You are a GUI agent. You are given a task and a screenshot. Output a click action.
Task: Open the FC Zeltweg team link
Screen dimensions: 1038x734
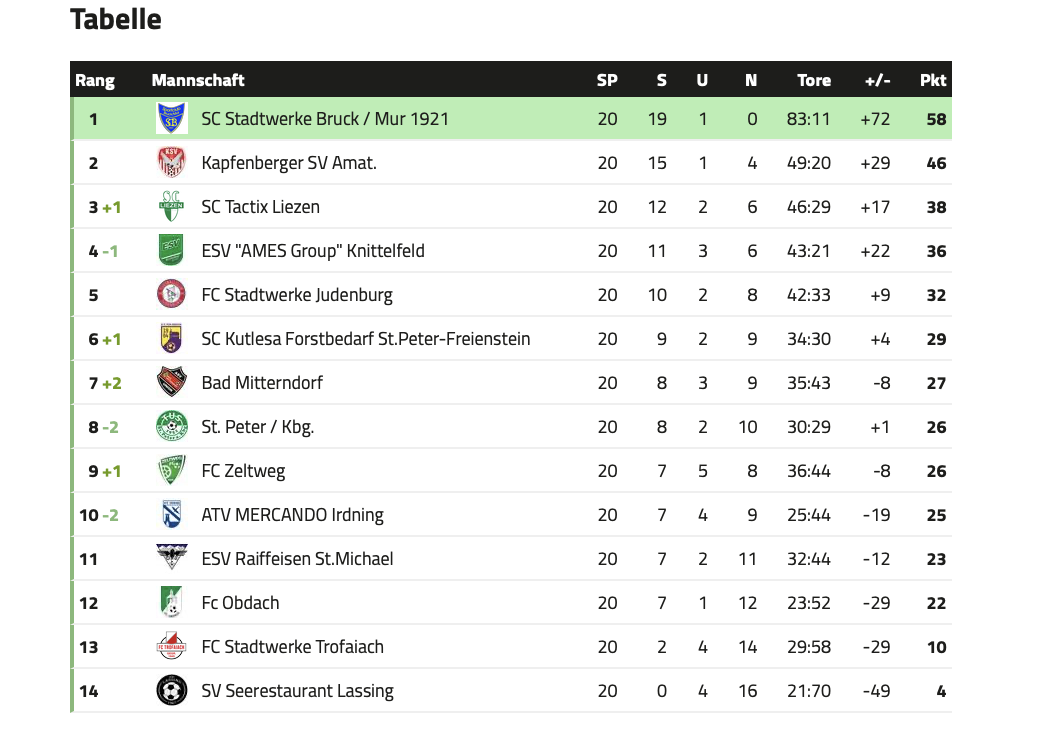click(x=243, y=471)
